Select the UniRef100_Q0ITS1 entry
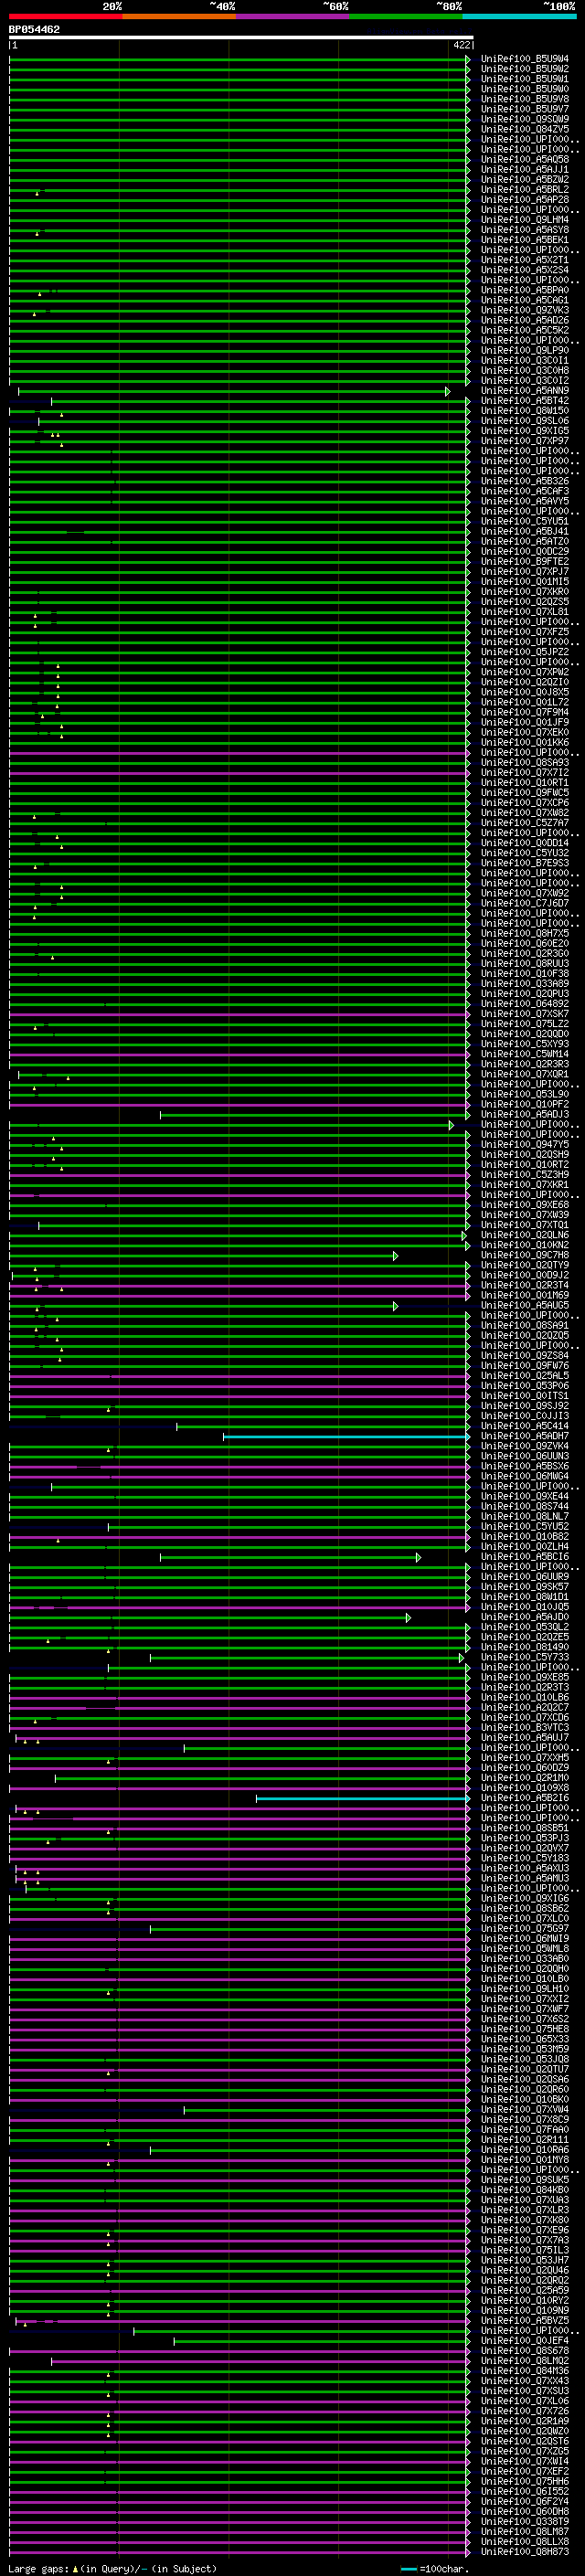 pyautogui.click(x=525, y=1396)
